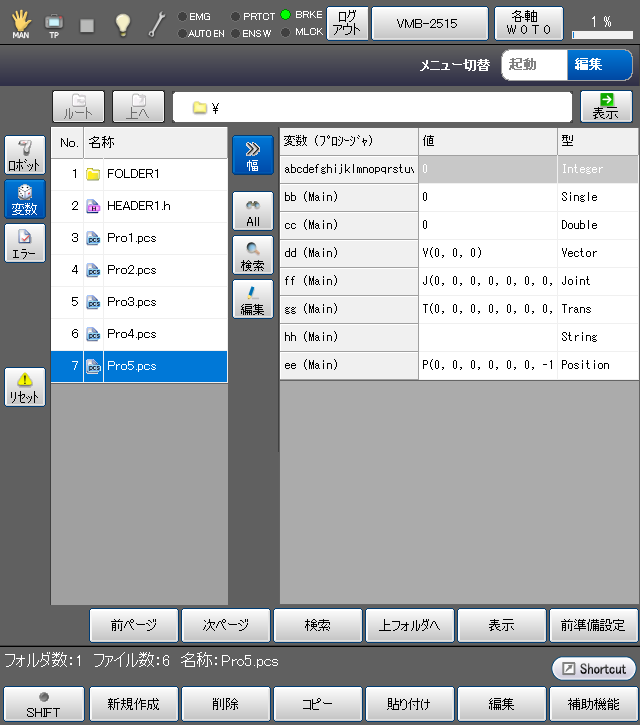Click the TP teach pendant icon
640x725 pixels.
coord(54,24)
